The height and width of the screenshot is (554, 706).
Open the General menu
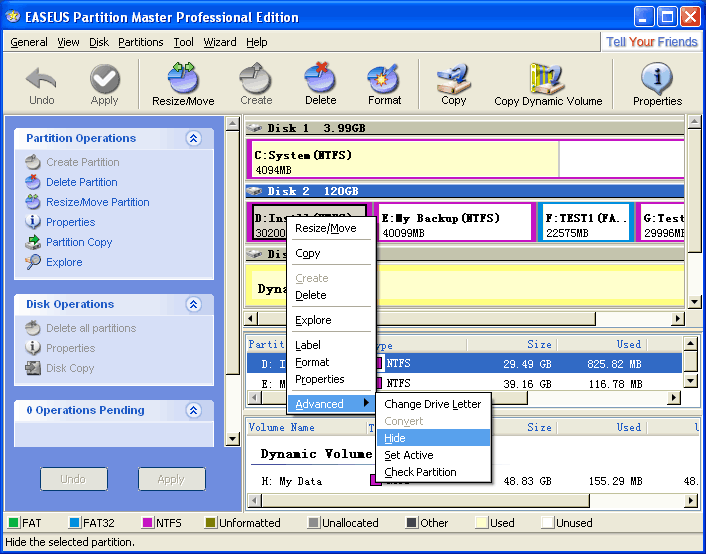click(x=29, y=42)
